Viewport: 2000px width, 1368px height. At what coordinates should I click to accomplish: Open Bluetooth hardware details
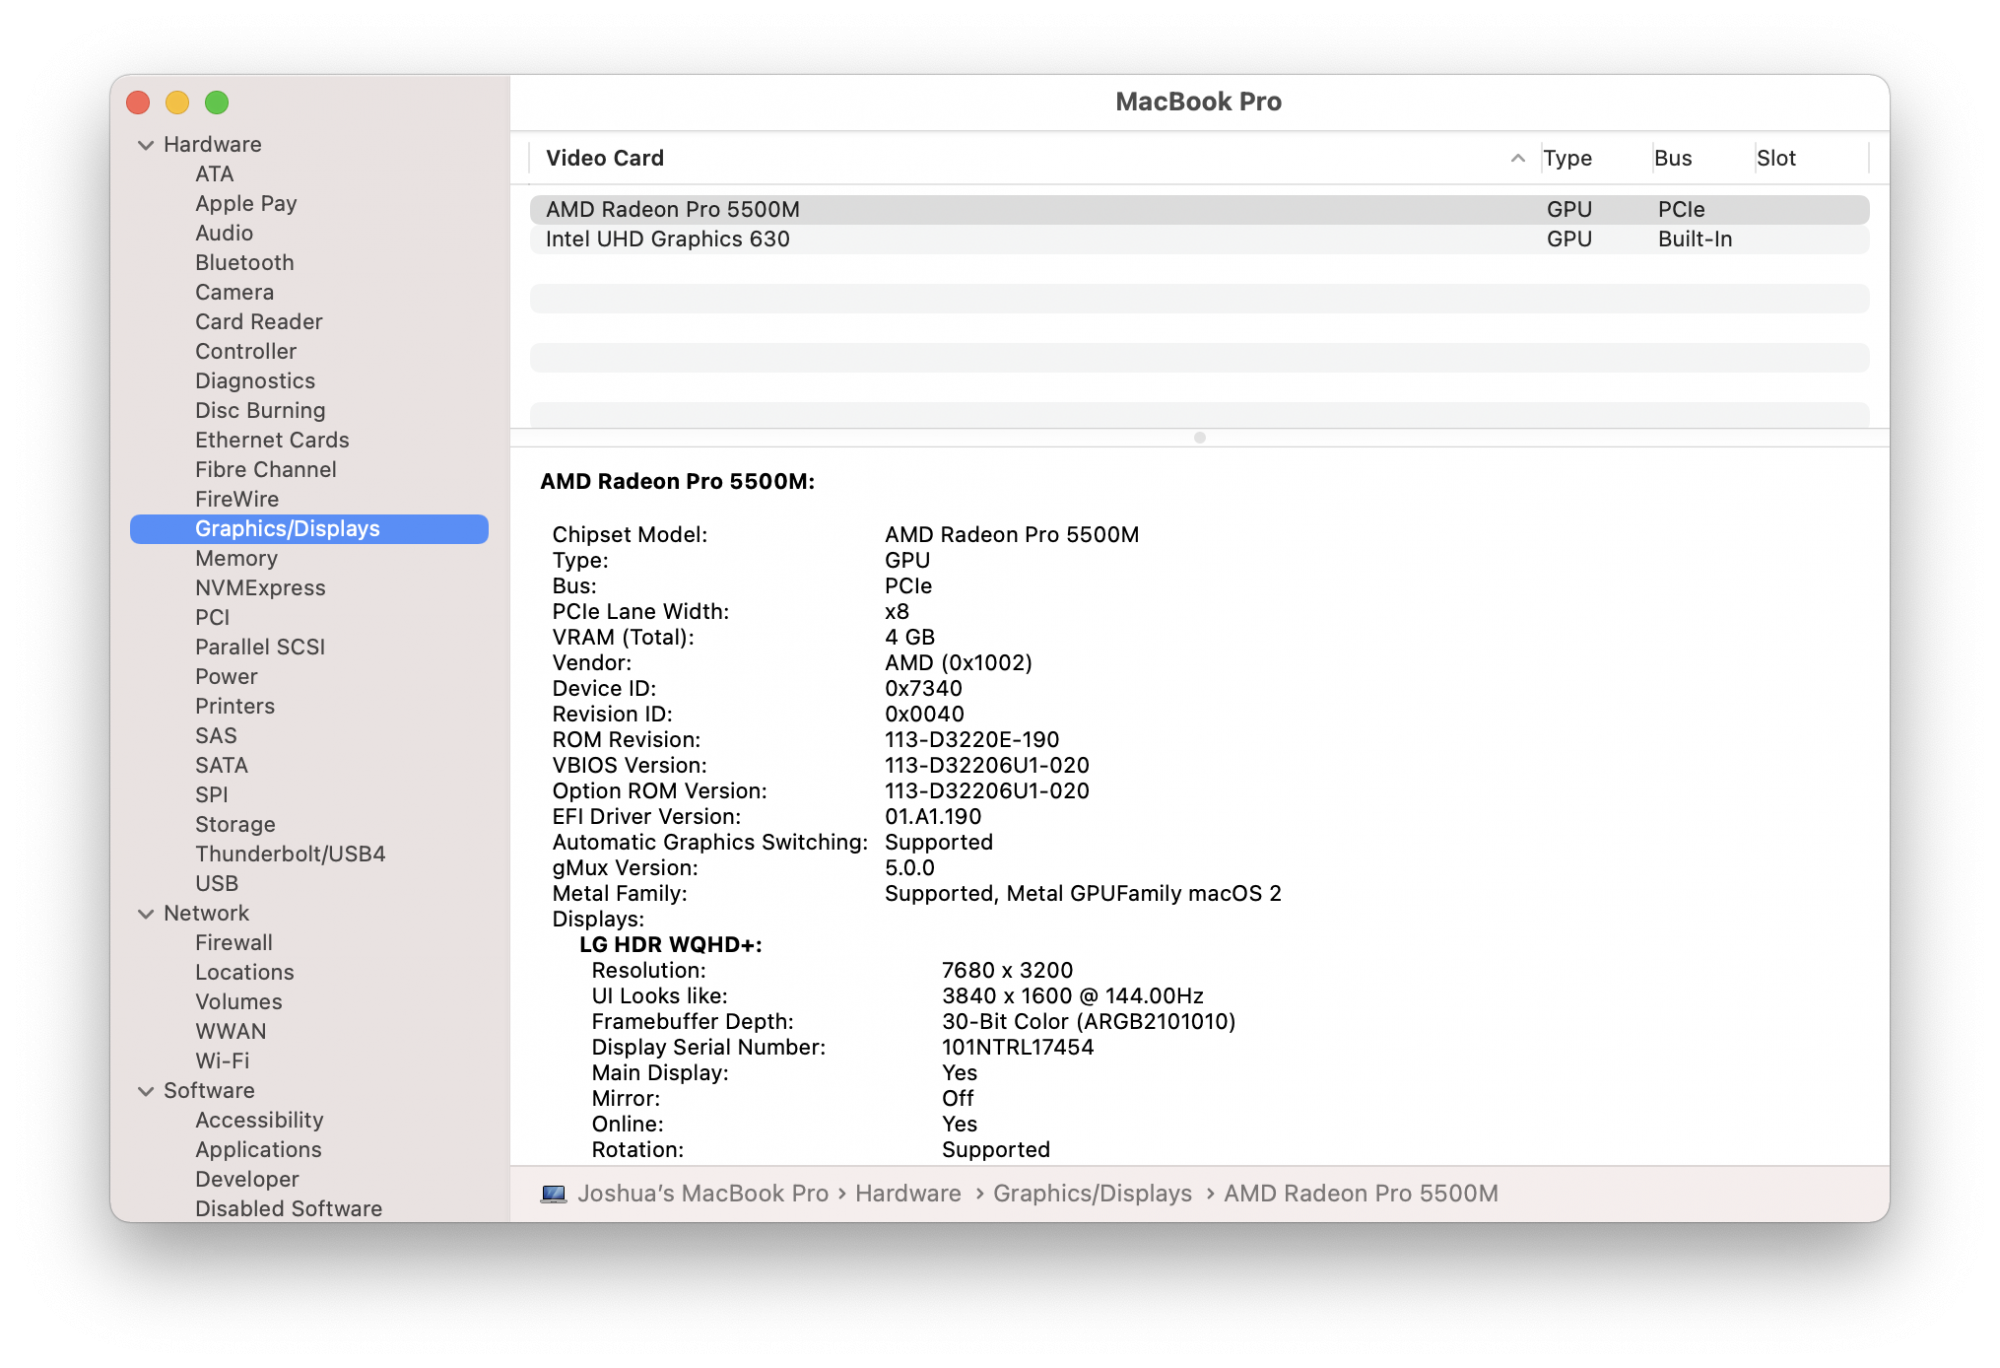(244, 262)
